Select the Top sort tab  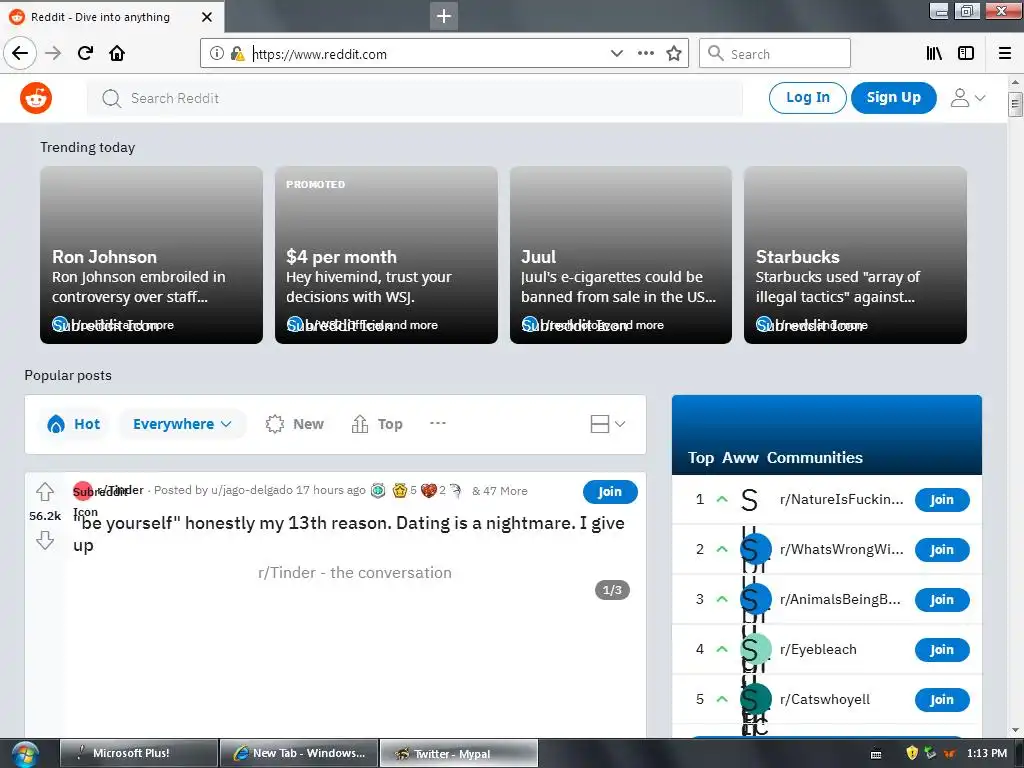point(377,424)
